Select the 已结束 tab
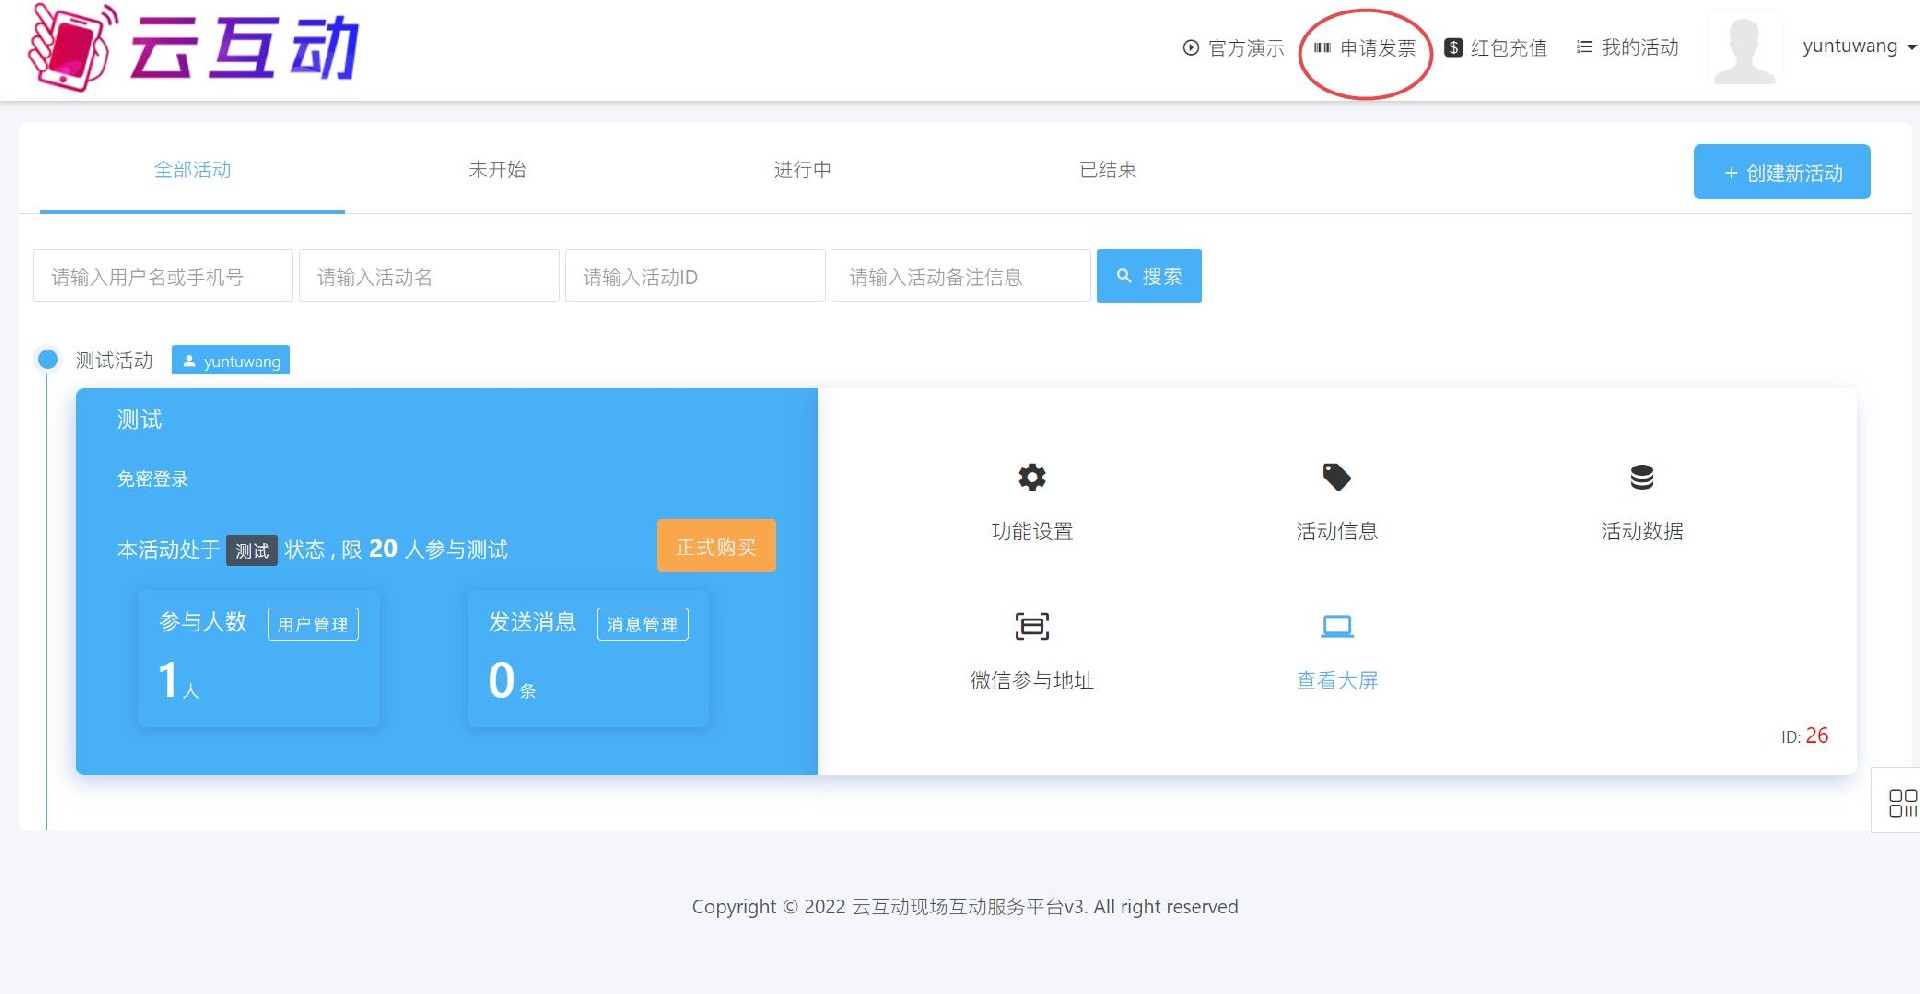Viewport: 1920px width, 994px height. point(1107,170)
